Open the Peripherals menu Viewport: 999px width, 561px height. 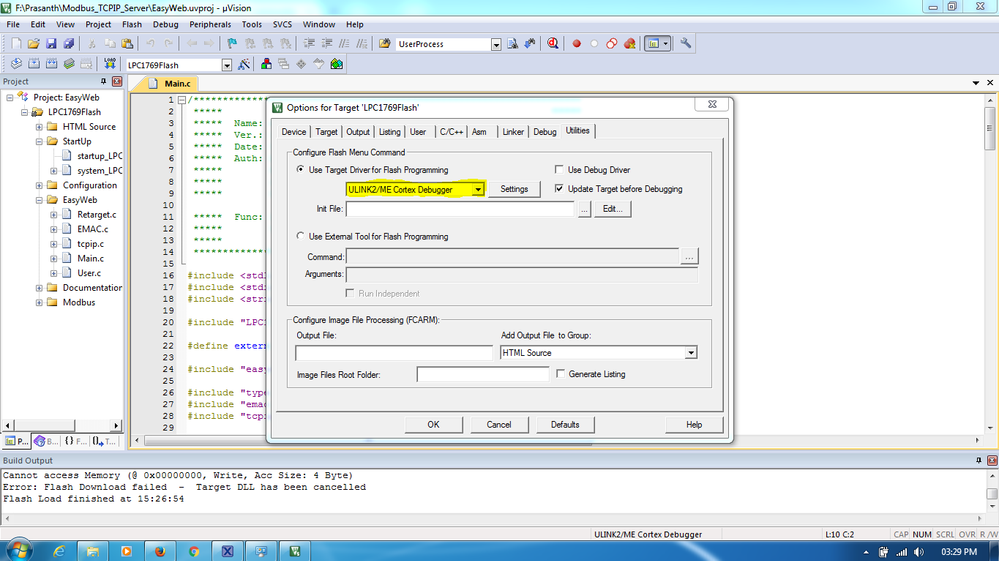coord(210,24)
